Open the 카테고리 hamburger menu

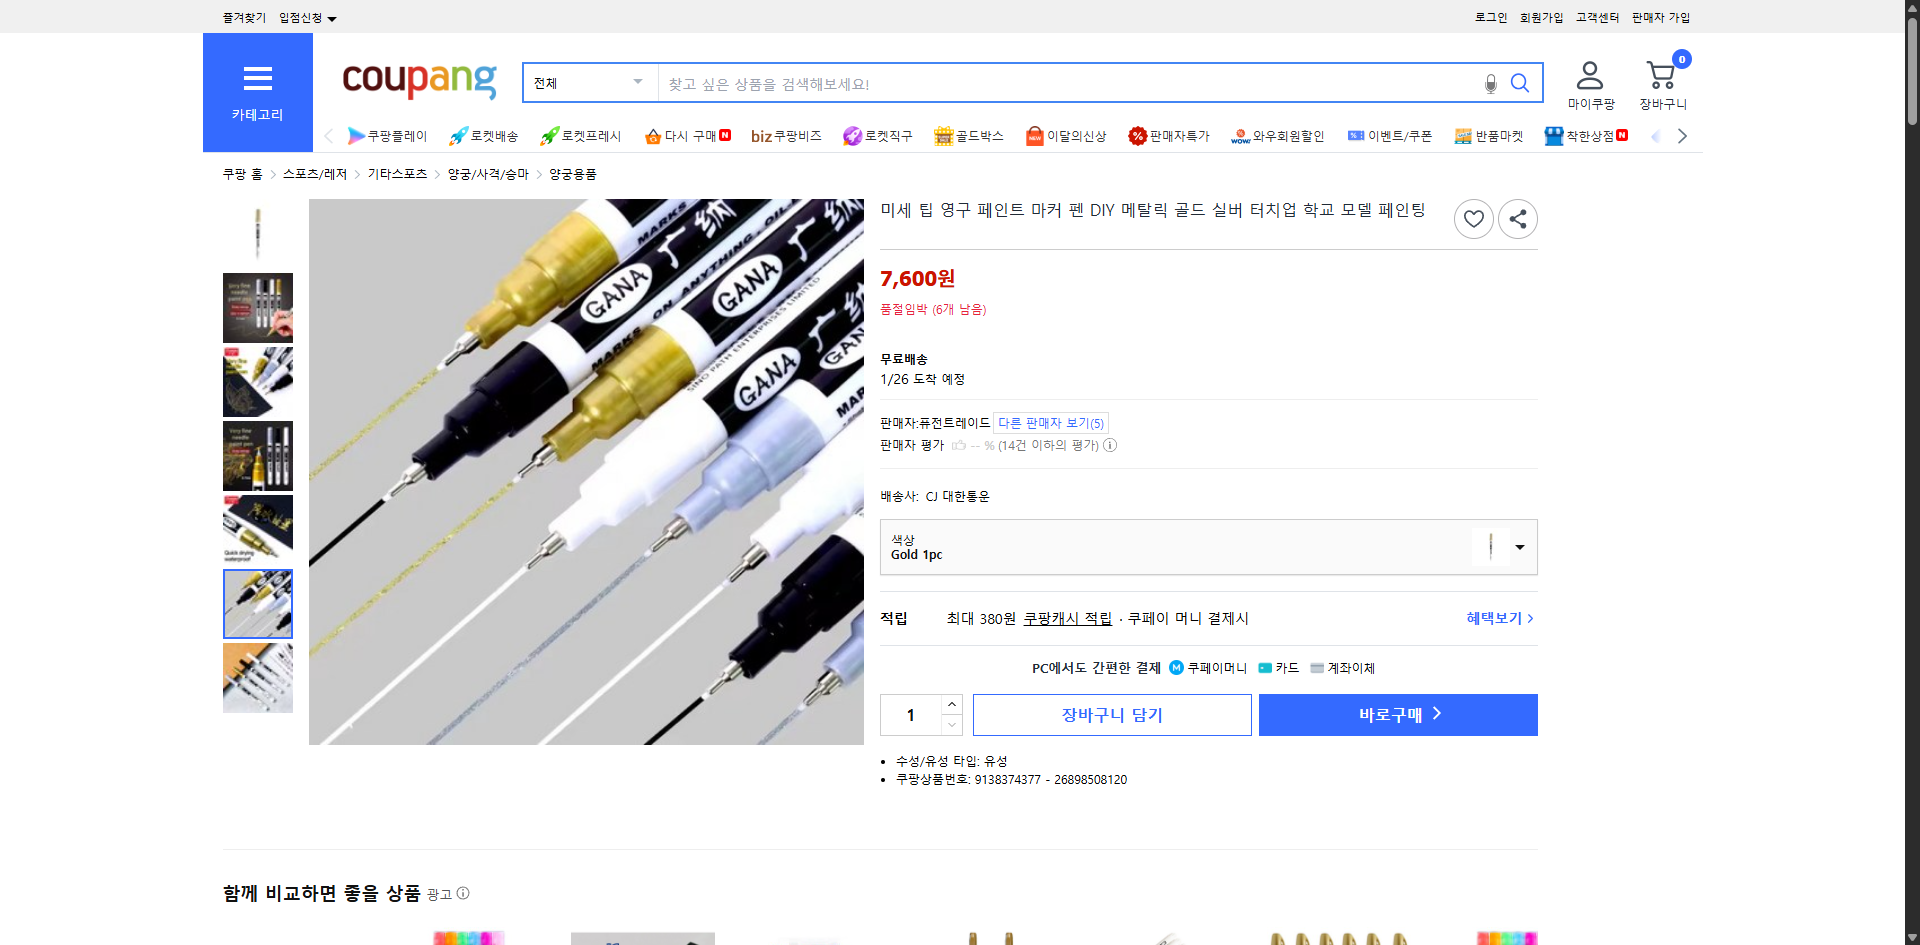coord(257,78)
